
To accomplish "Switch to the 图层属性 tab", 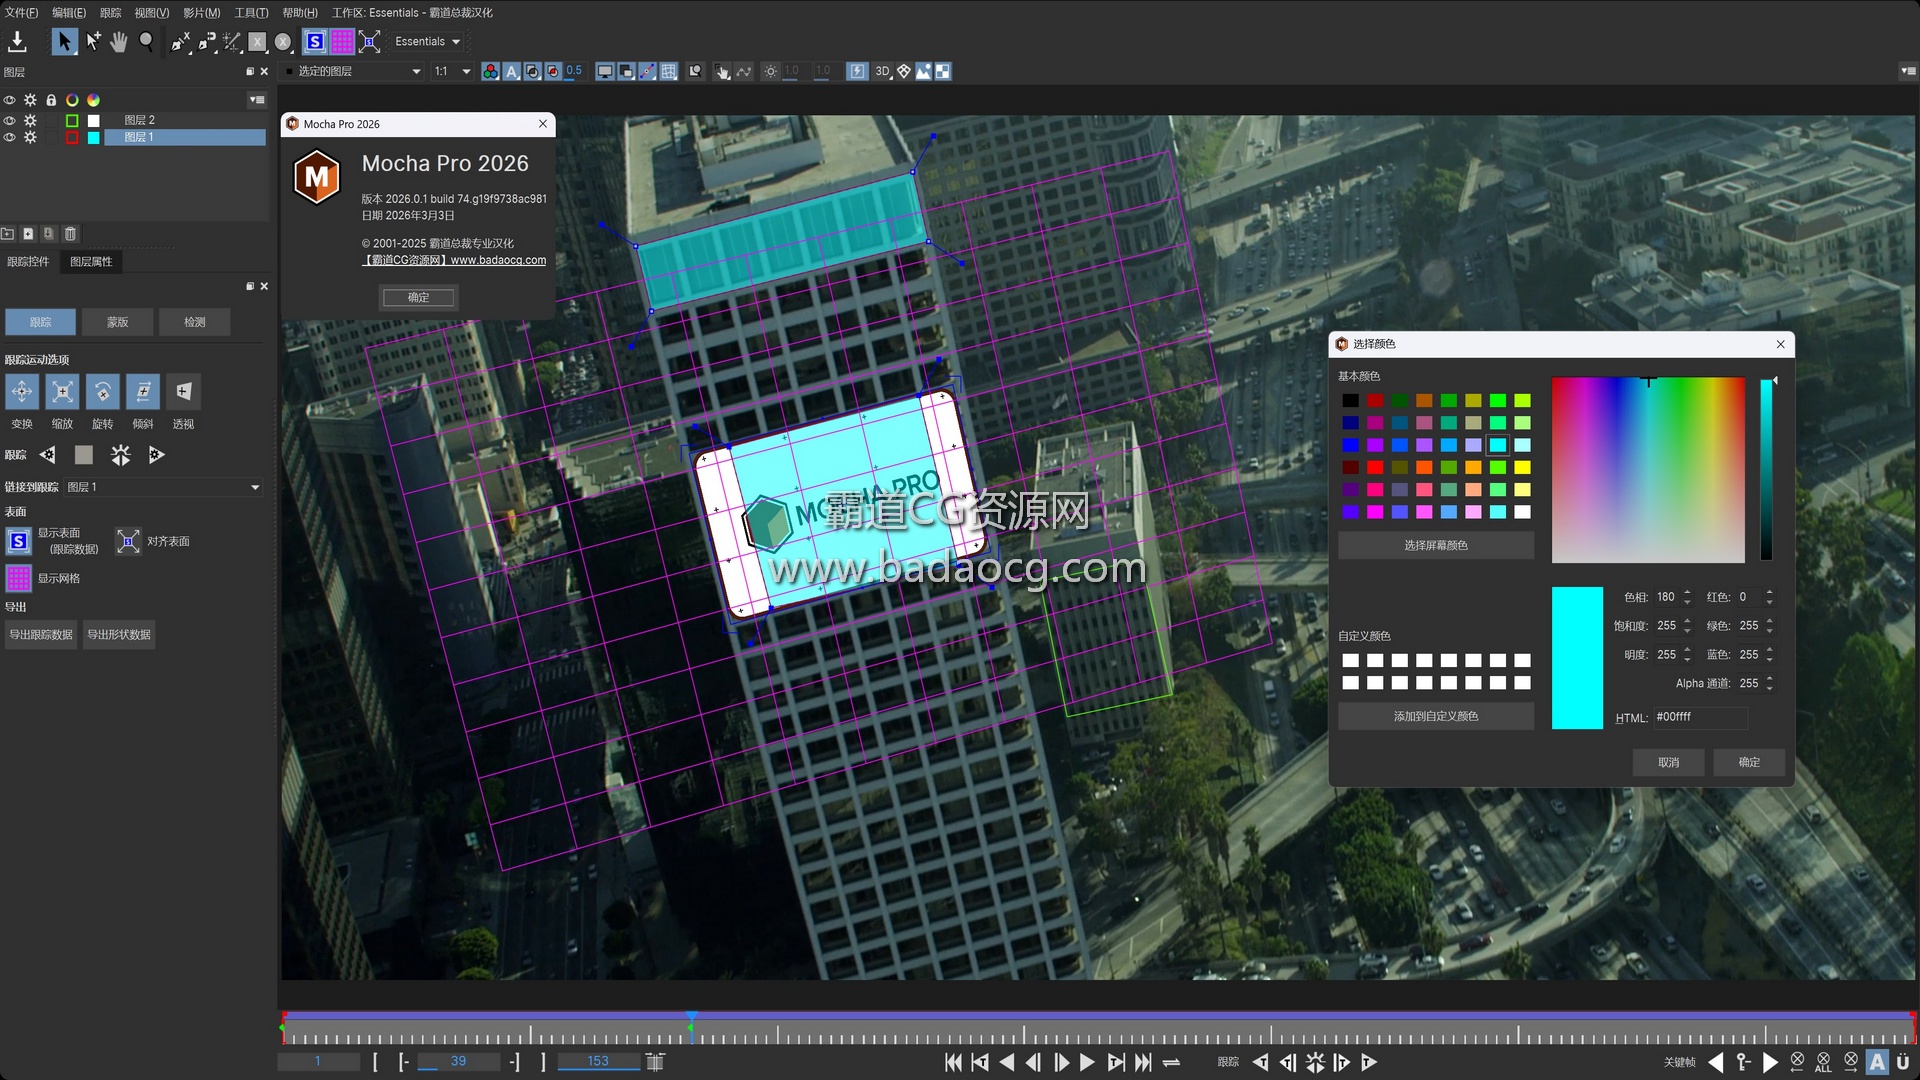I will click(x=91, y=261).
